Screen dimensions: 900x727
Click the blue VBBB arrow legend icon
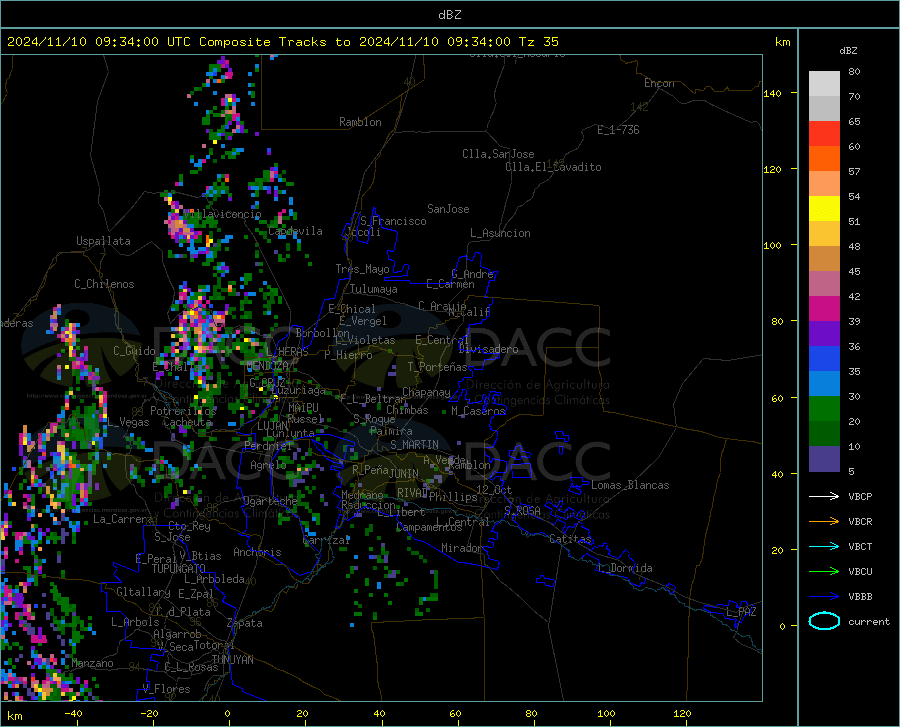tap(824, 597)
